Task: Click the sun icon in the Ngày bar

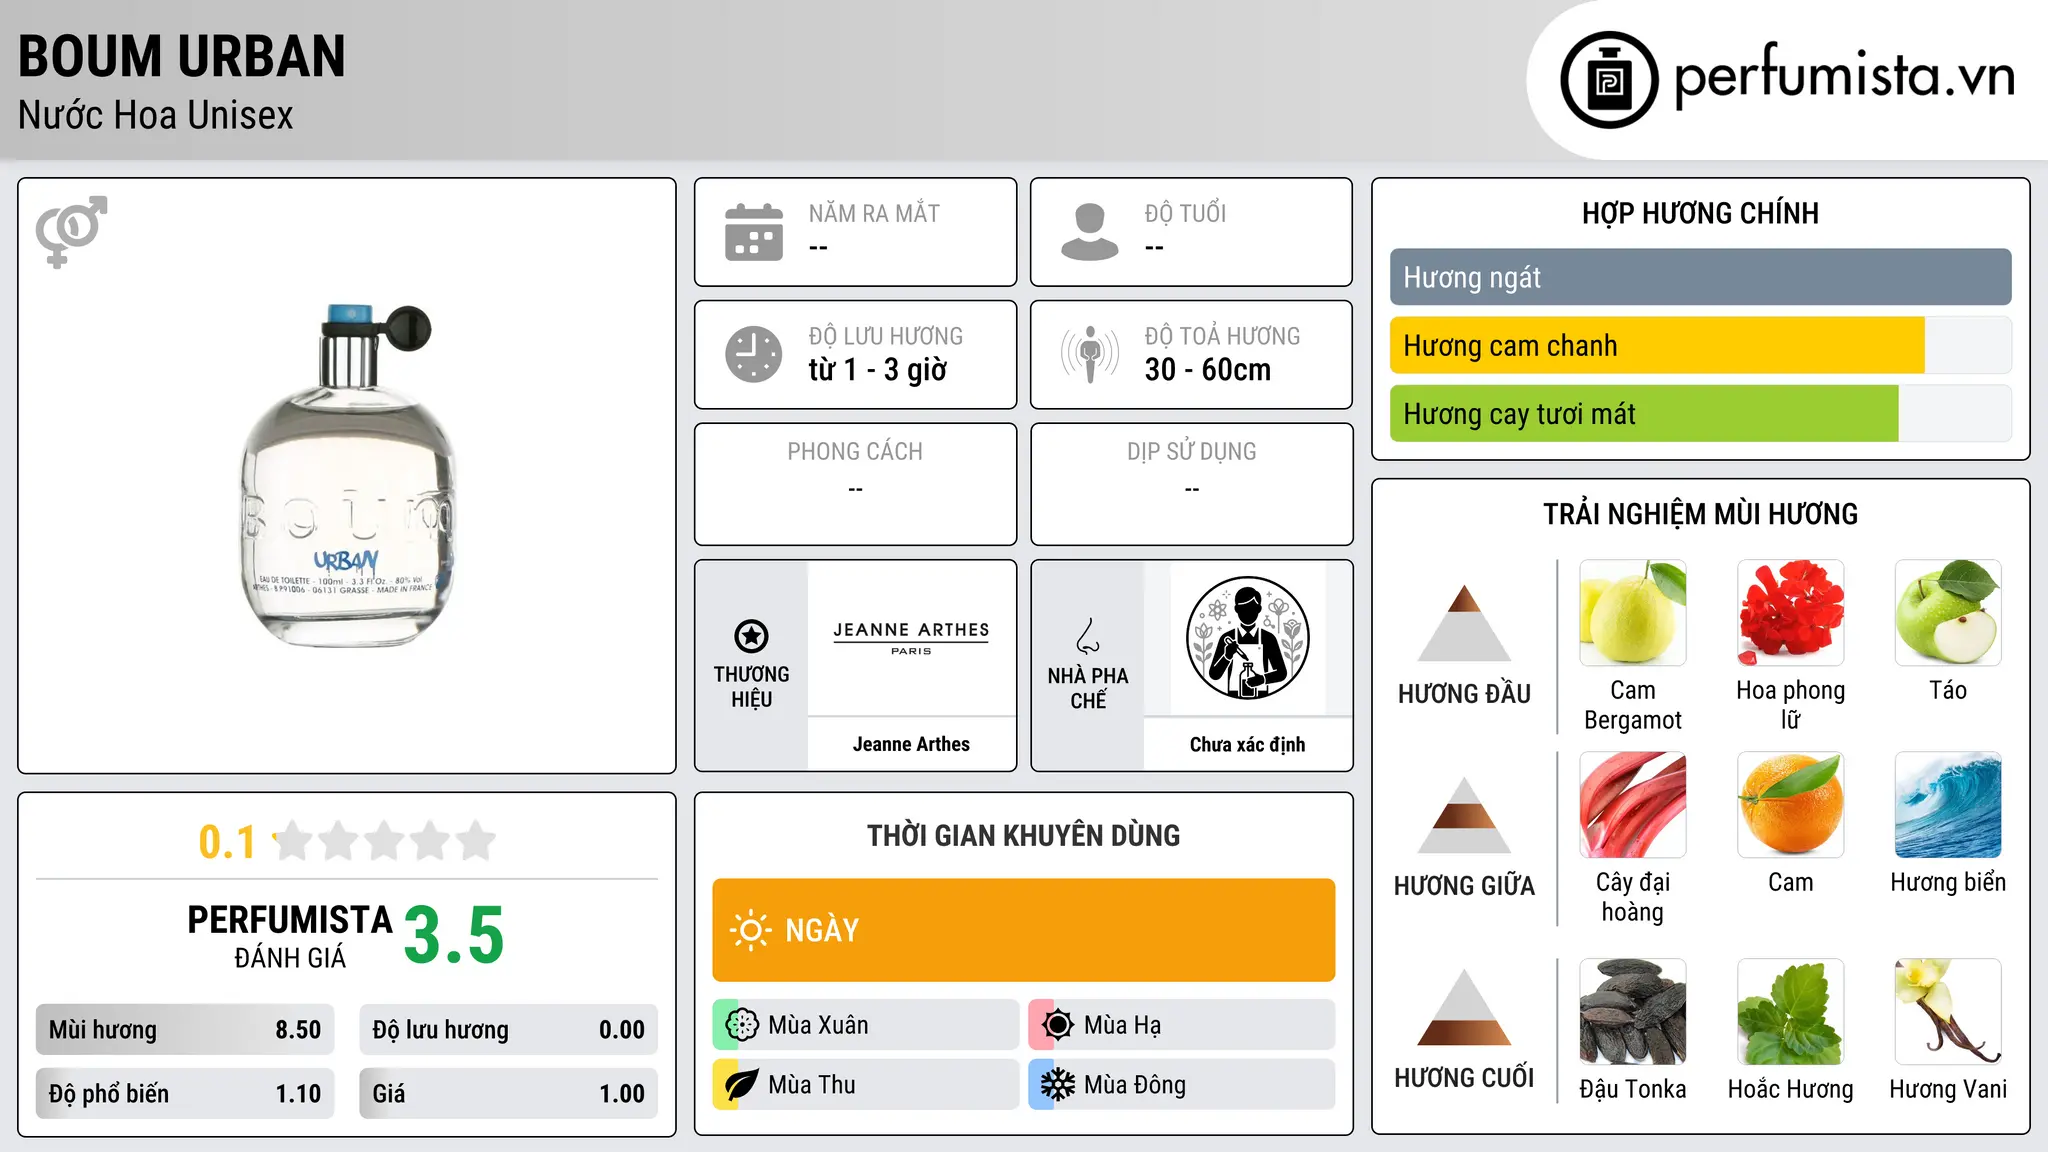Action: pos(751,930)
